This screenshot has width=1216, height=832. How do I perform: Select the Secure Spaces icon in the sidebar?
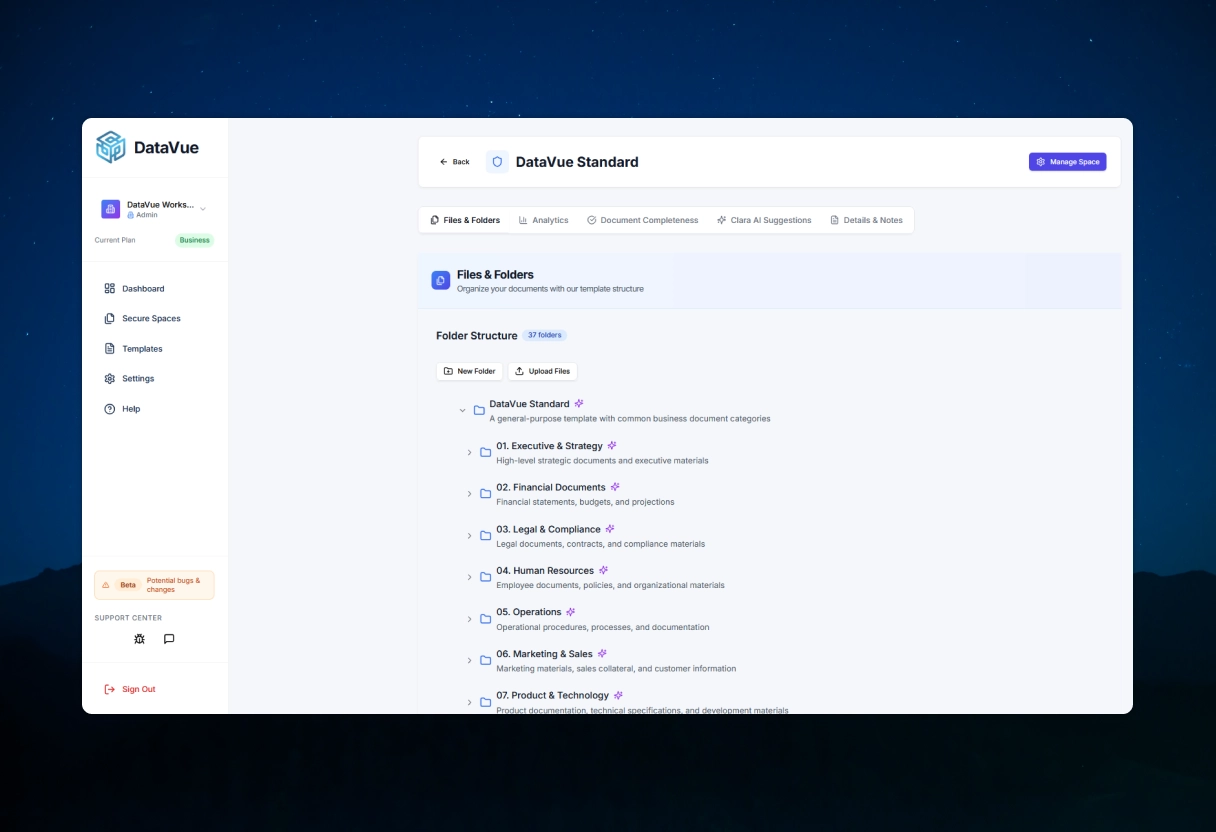click(x=110, y=318)
